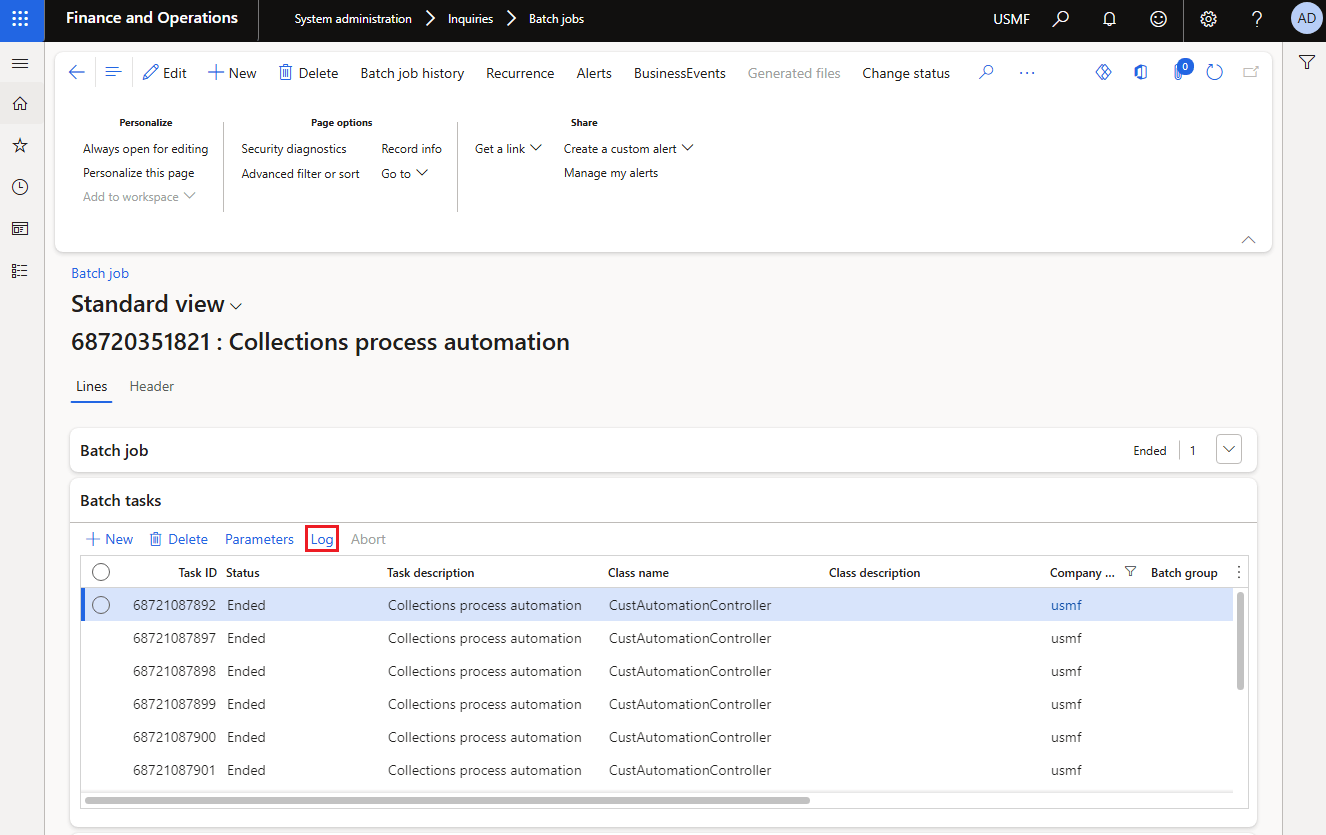Click Batch tasks New button
This screenshot has width=1326, height=835.
(x=109, y=539)
